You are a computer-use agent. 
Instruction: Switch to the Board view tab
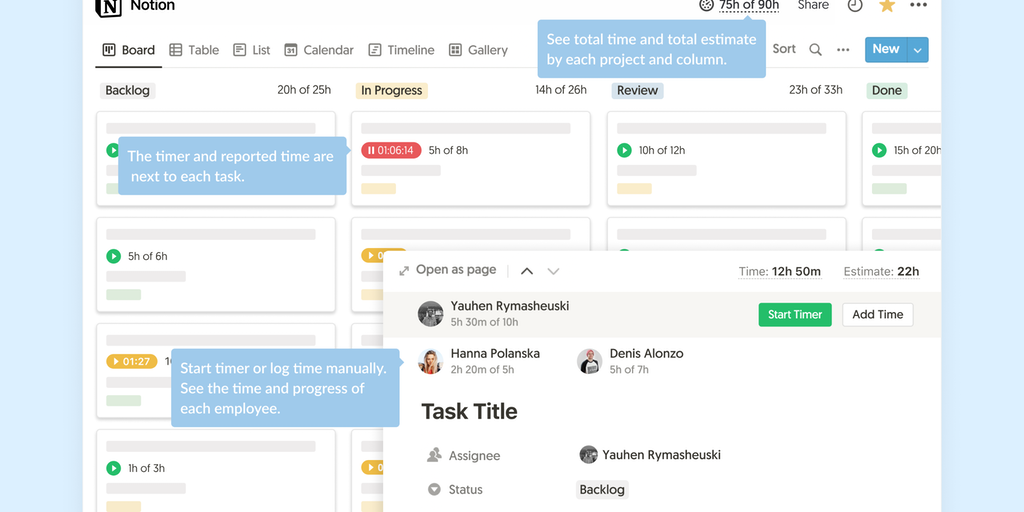click(x=129, y=50)
